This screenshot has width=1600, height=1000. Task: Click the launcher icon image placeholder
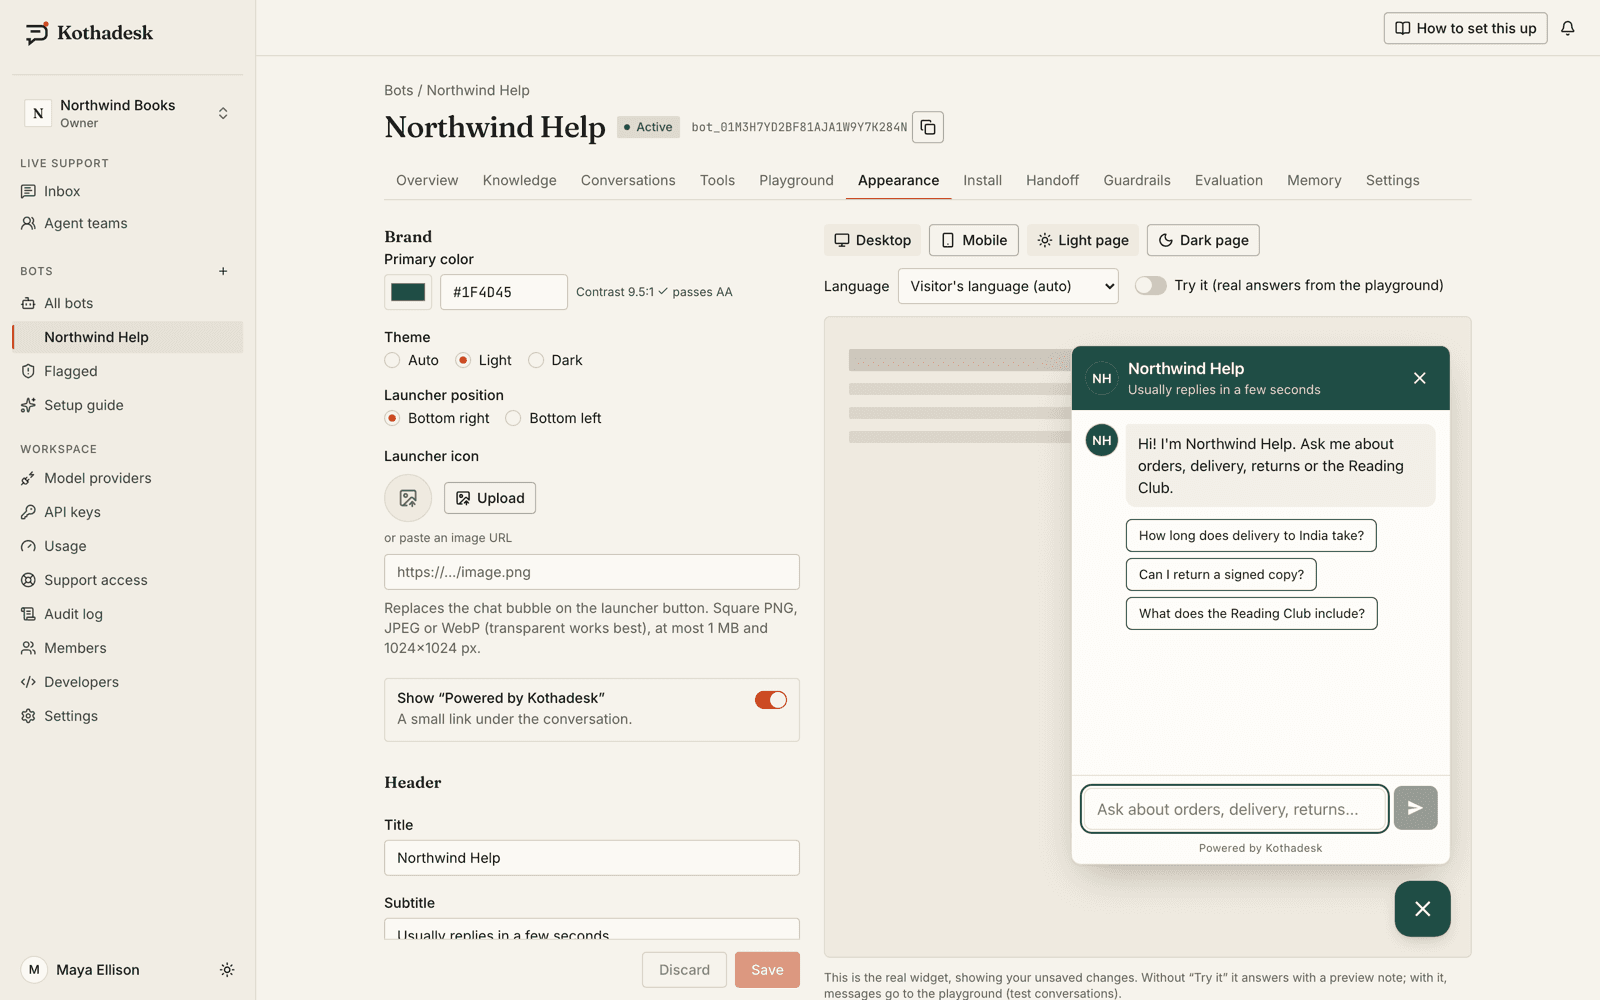pyautogui.click(x=408, y=498)
